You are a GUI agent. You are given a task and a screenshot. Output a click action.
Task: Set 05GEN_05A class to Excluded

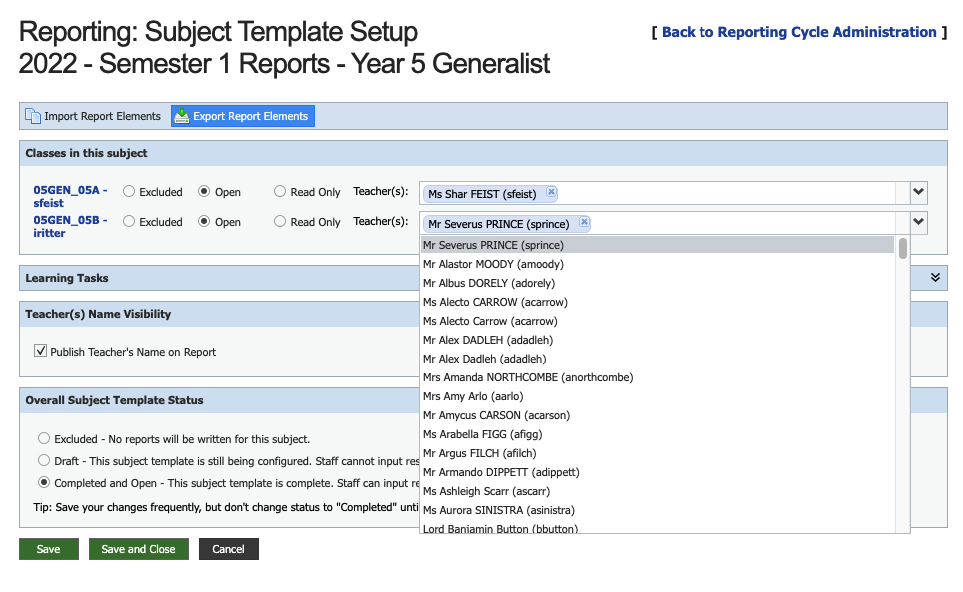point(129,192)
